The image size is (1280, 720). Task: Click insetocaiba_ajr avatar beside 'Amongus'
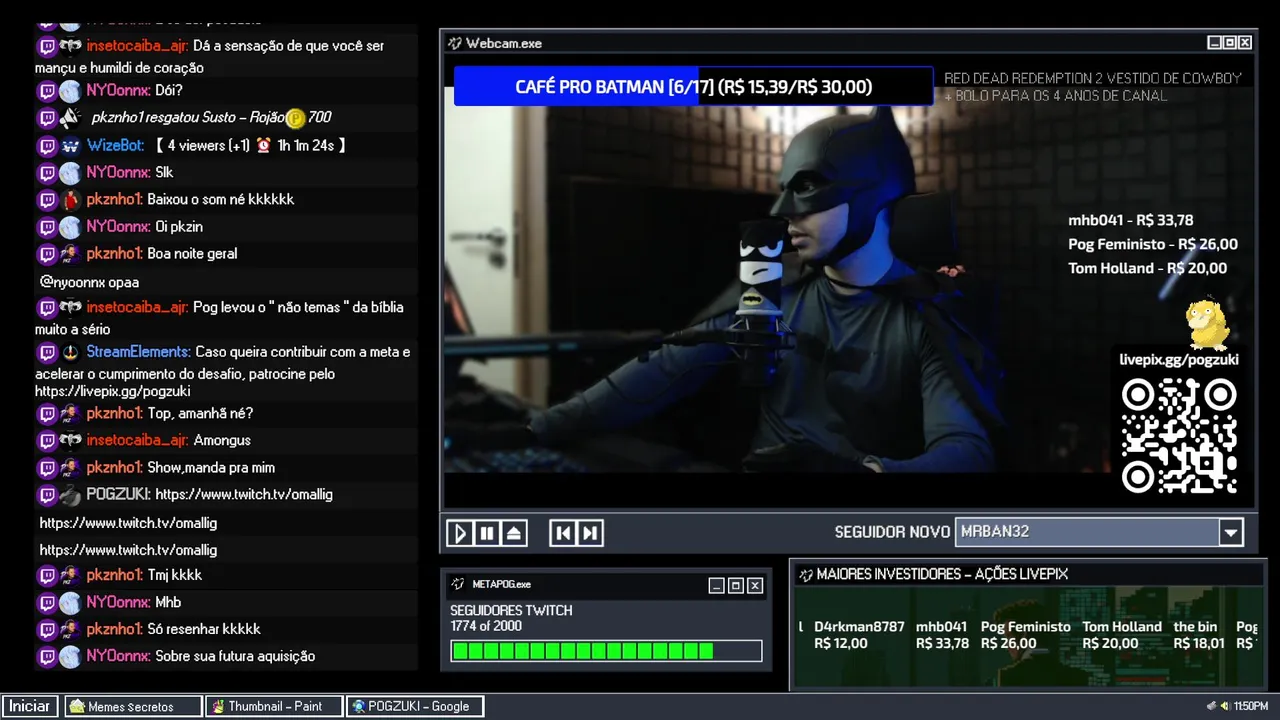(x=70, y=440)
